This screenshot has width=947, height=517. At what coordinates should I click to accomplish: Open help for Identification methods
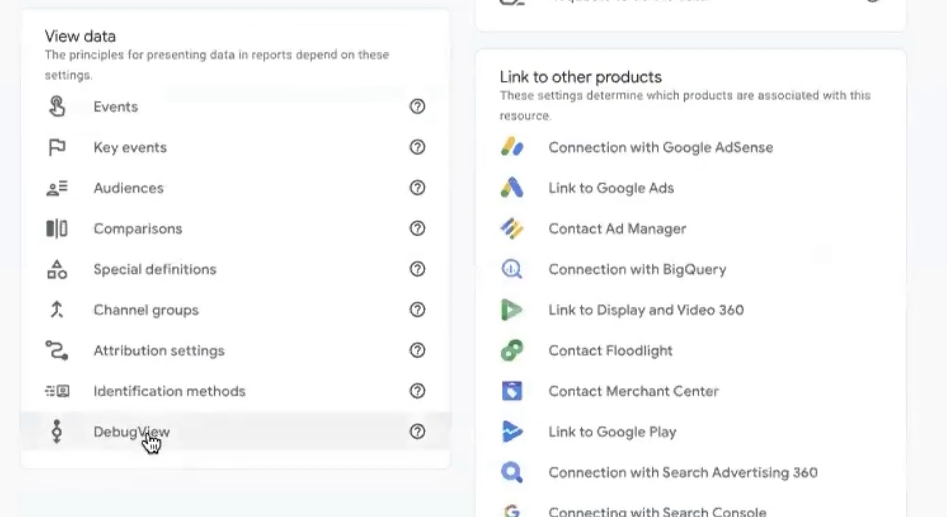(417, 391)
